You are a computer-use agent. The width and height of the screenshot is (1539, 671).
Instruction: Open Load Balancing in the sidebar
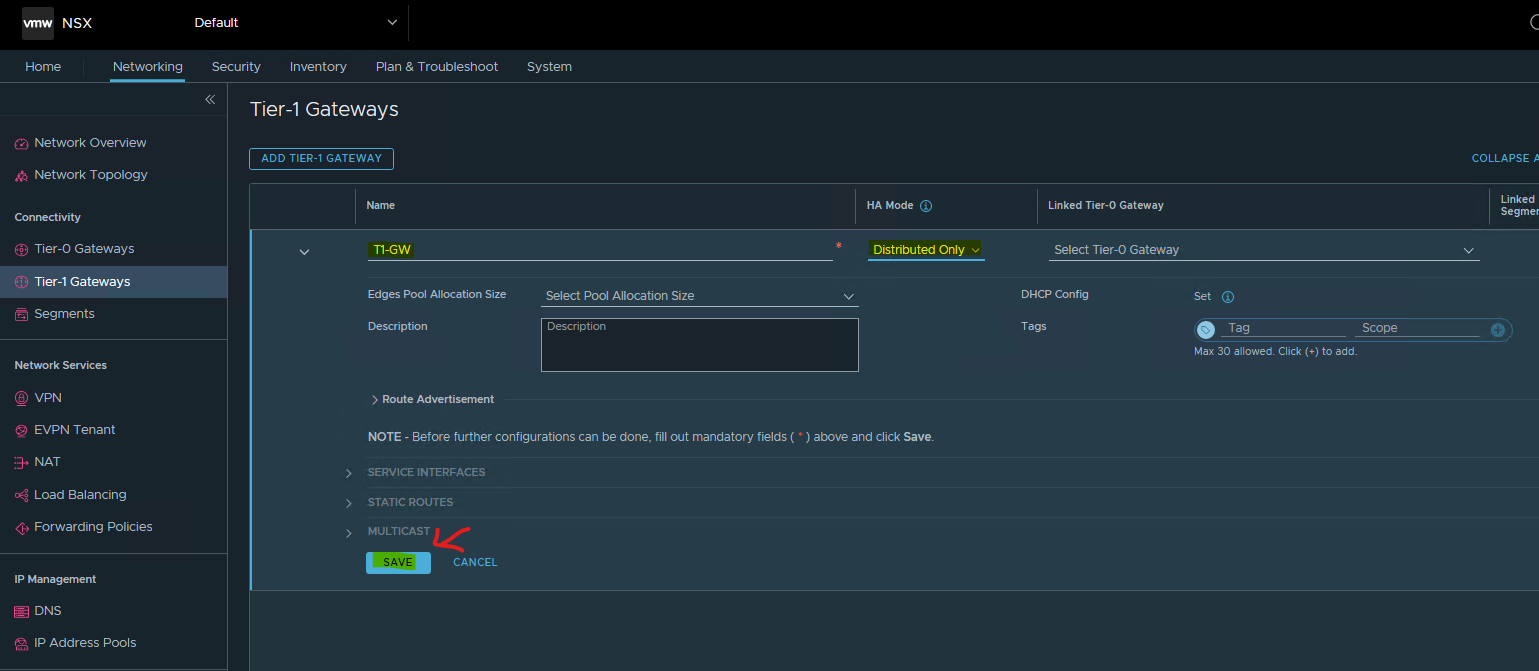coord(80,495)
